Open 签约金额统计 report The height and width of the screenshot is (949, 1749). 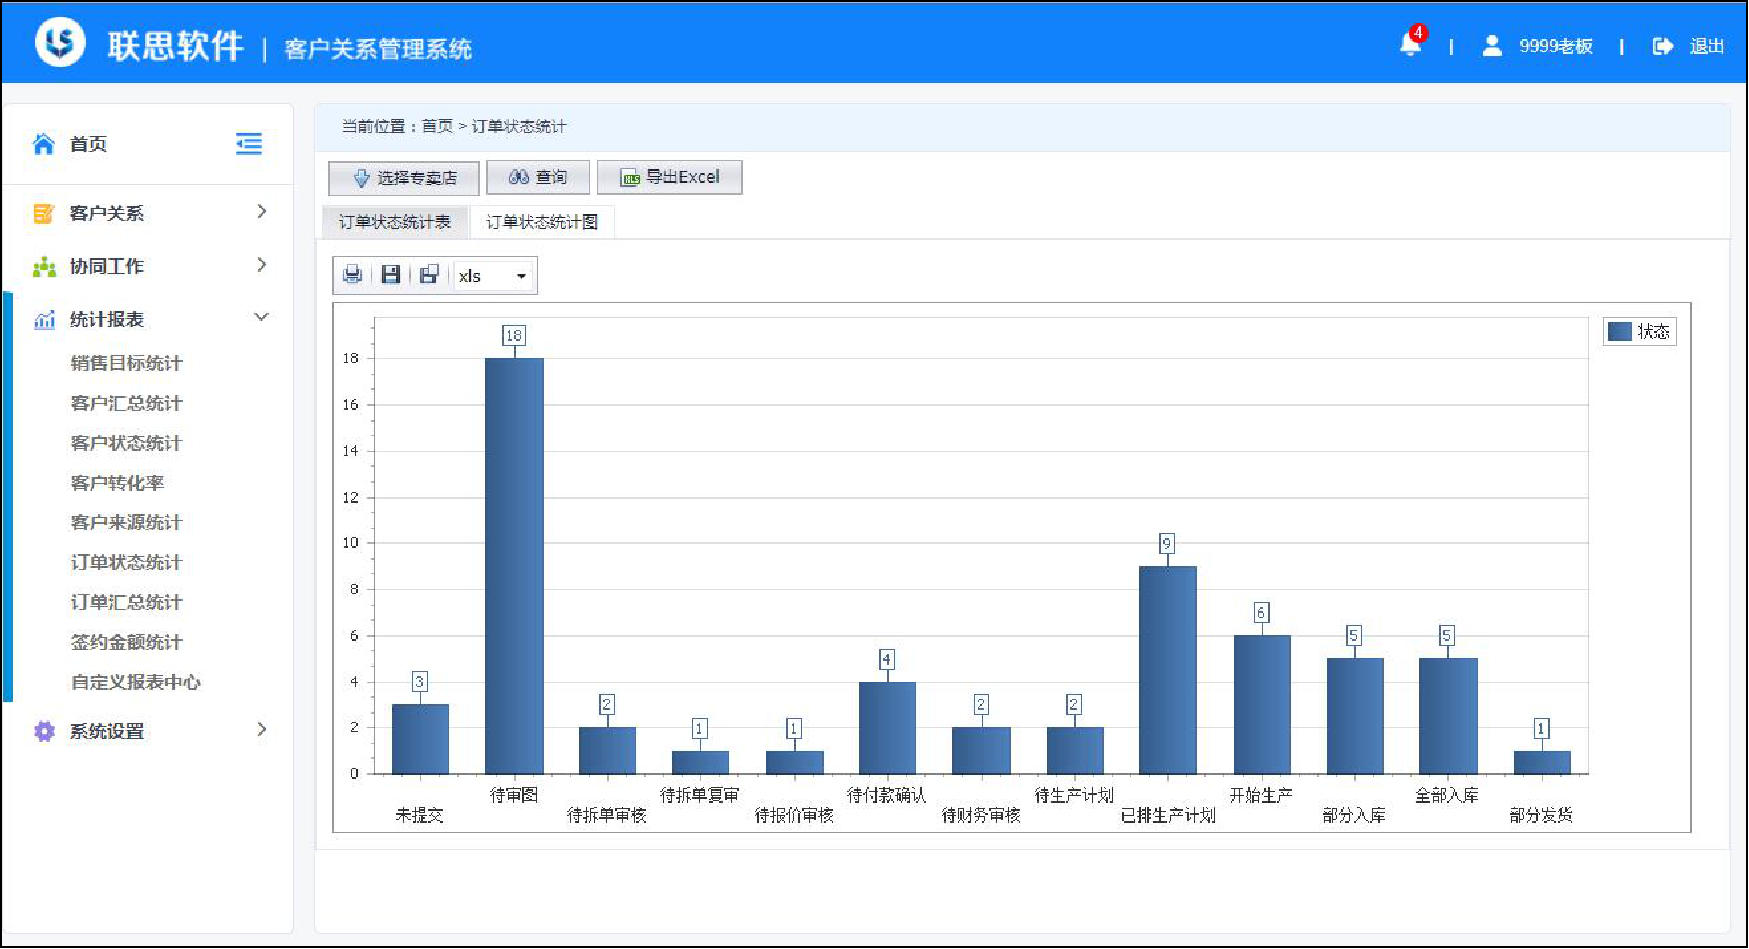click(x=126, y=643)
